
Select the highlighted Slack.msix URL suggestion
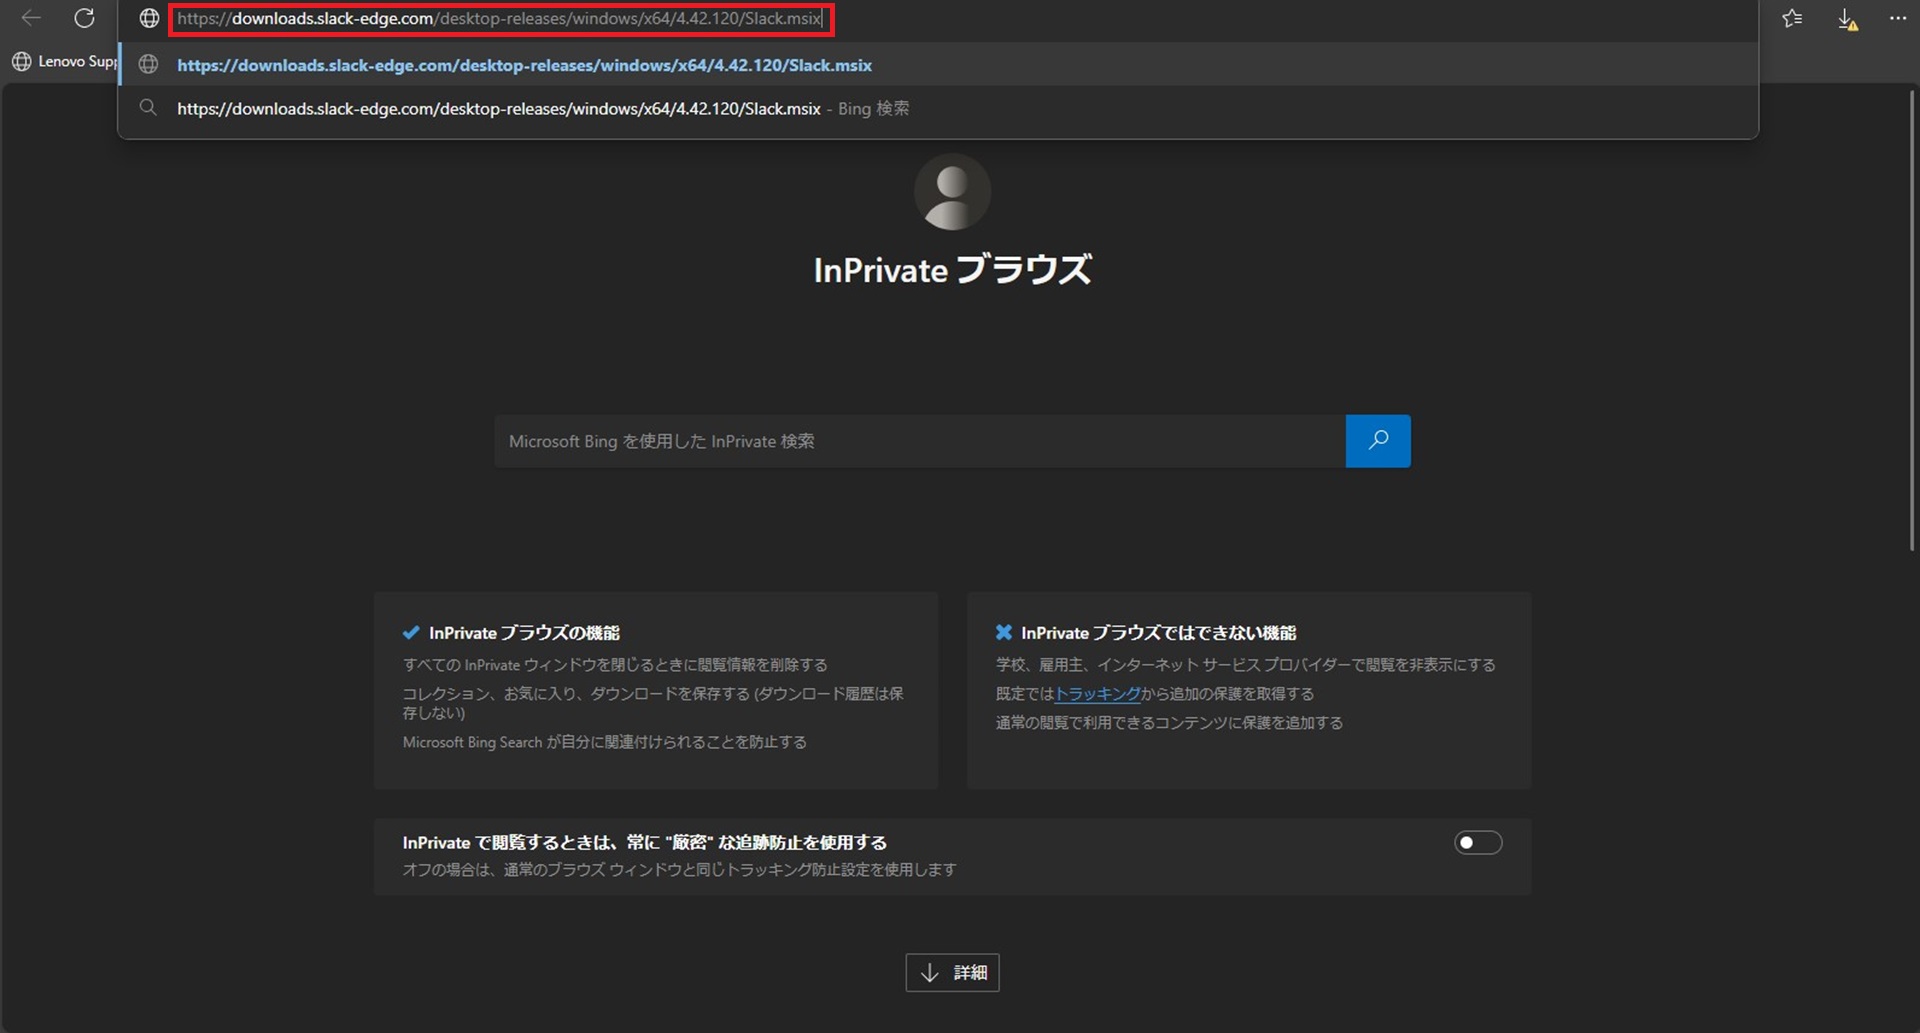point(938,64)
